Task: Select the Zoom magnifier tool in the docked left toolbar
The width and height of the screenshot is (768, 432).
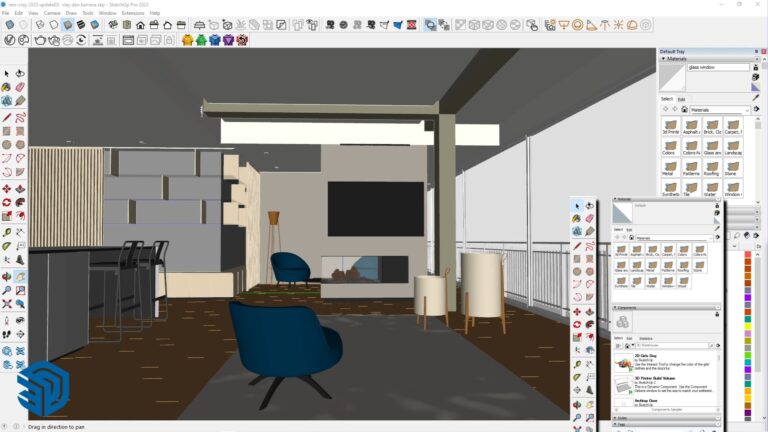Action: pos(6,290)
